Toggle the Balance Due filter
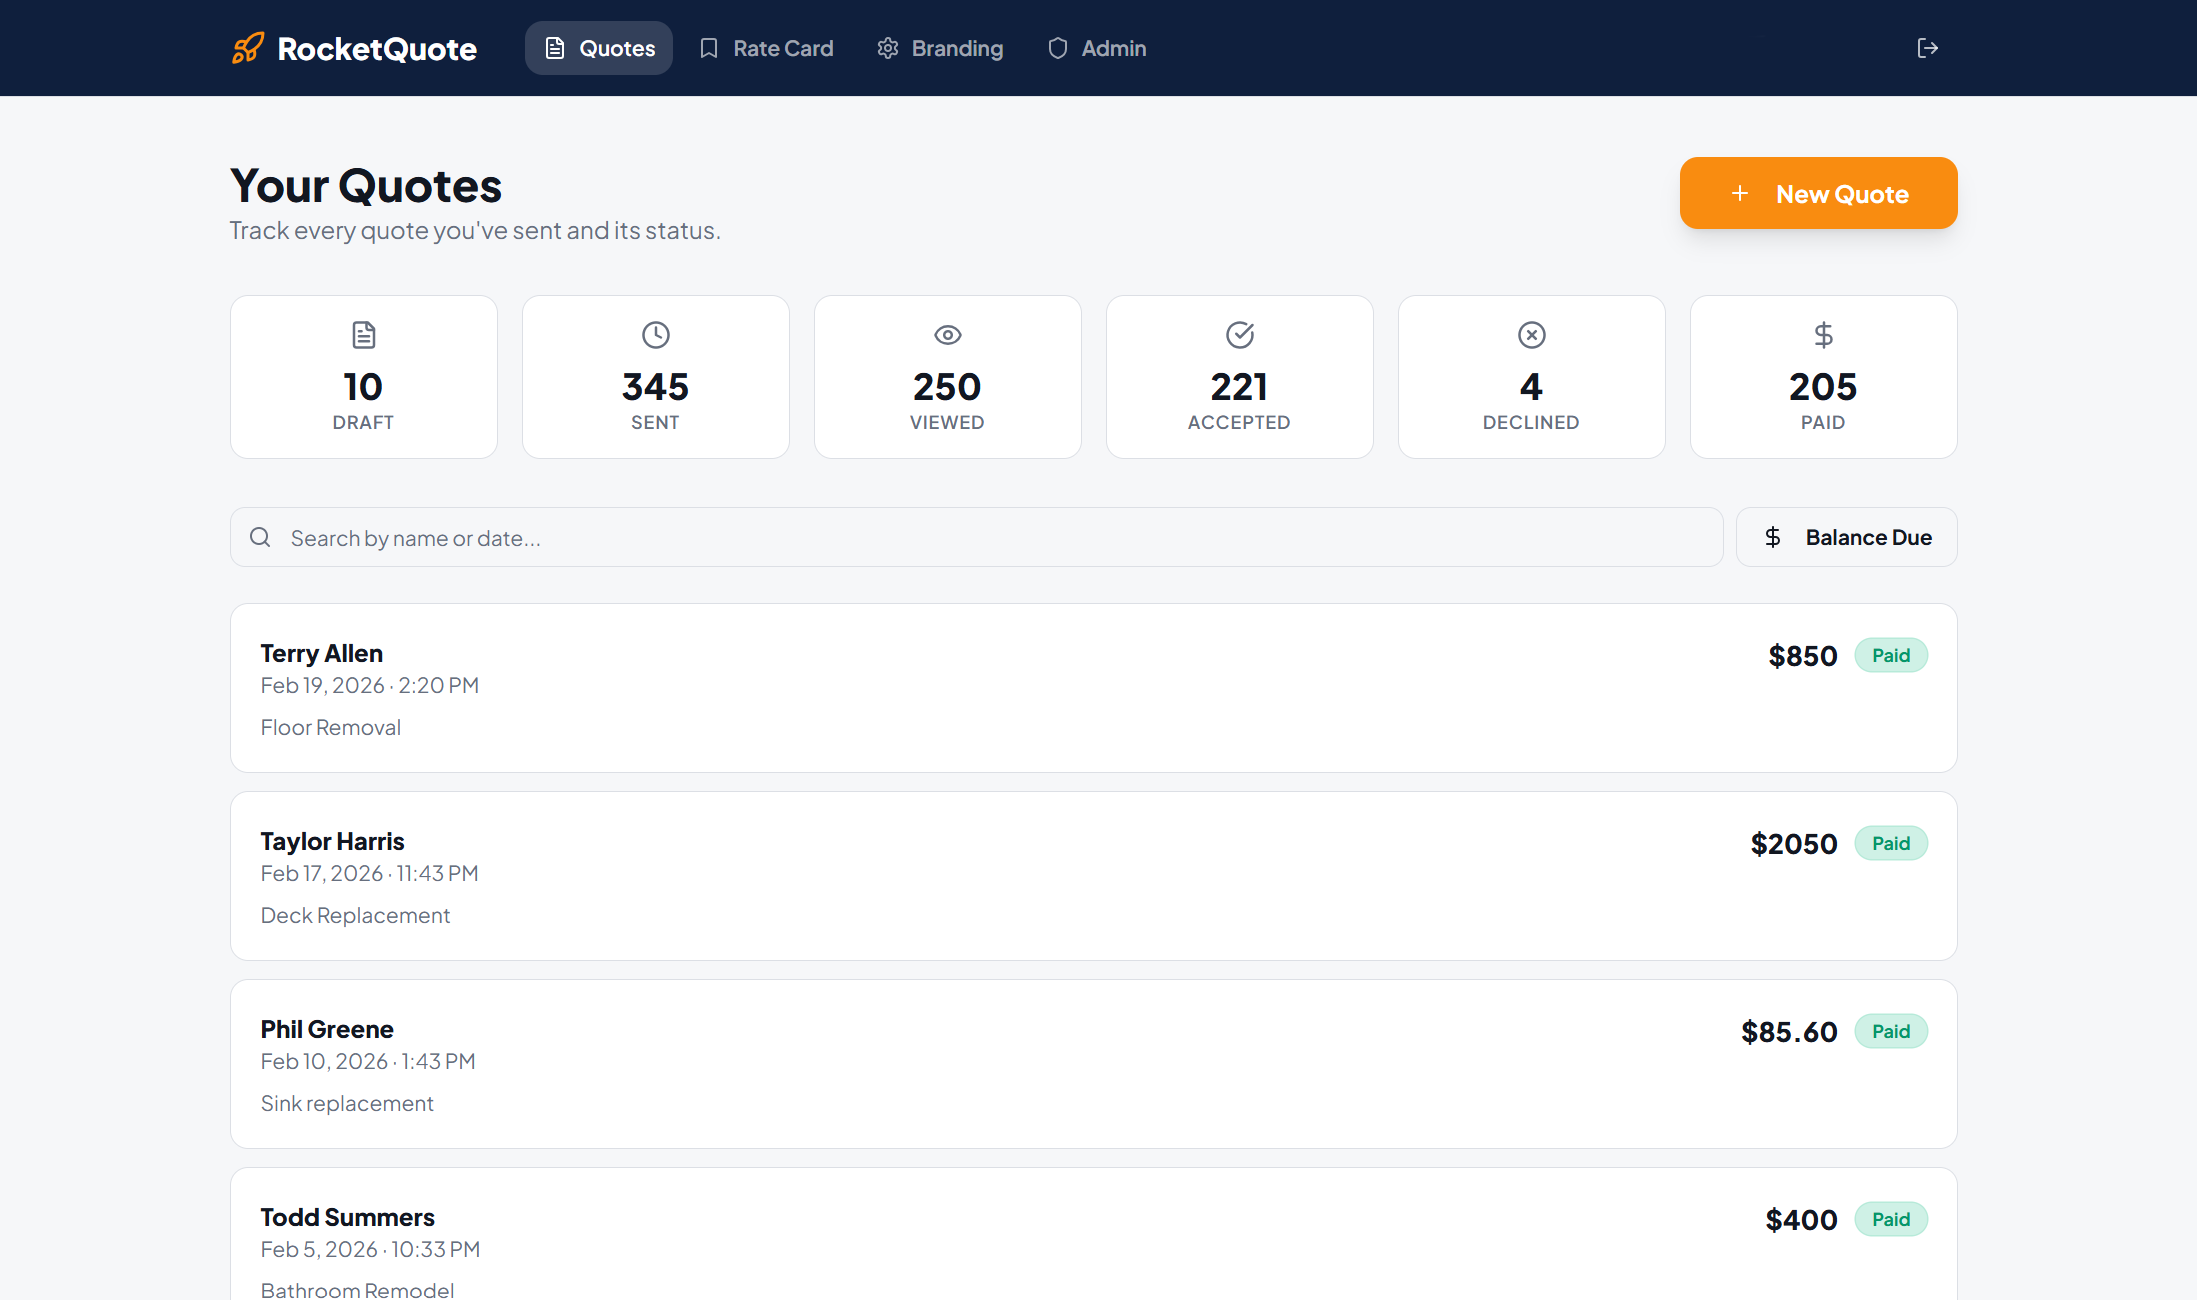The width and height of the screenshot is (2197, 1300). click(1846, 537)
